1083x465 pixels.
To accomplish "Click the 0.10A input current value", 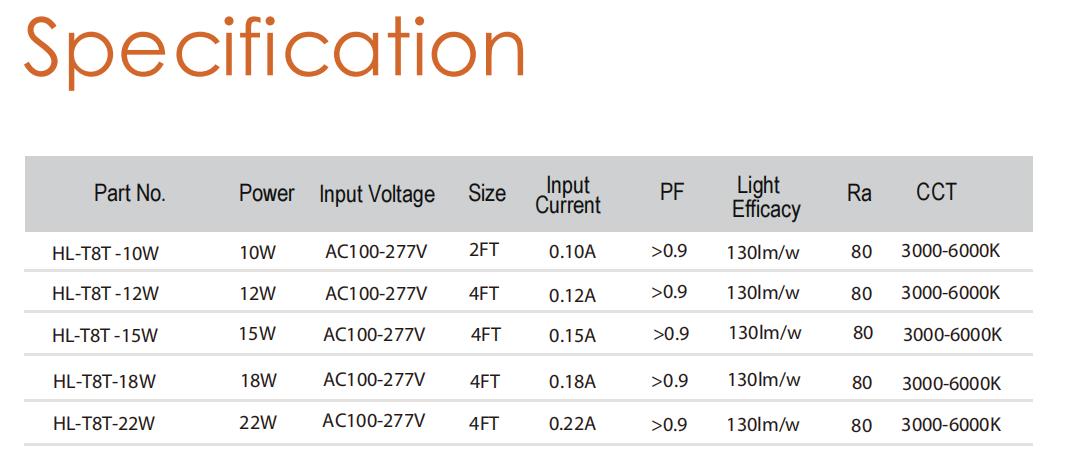I will coord(573,252).
